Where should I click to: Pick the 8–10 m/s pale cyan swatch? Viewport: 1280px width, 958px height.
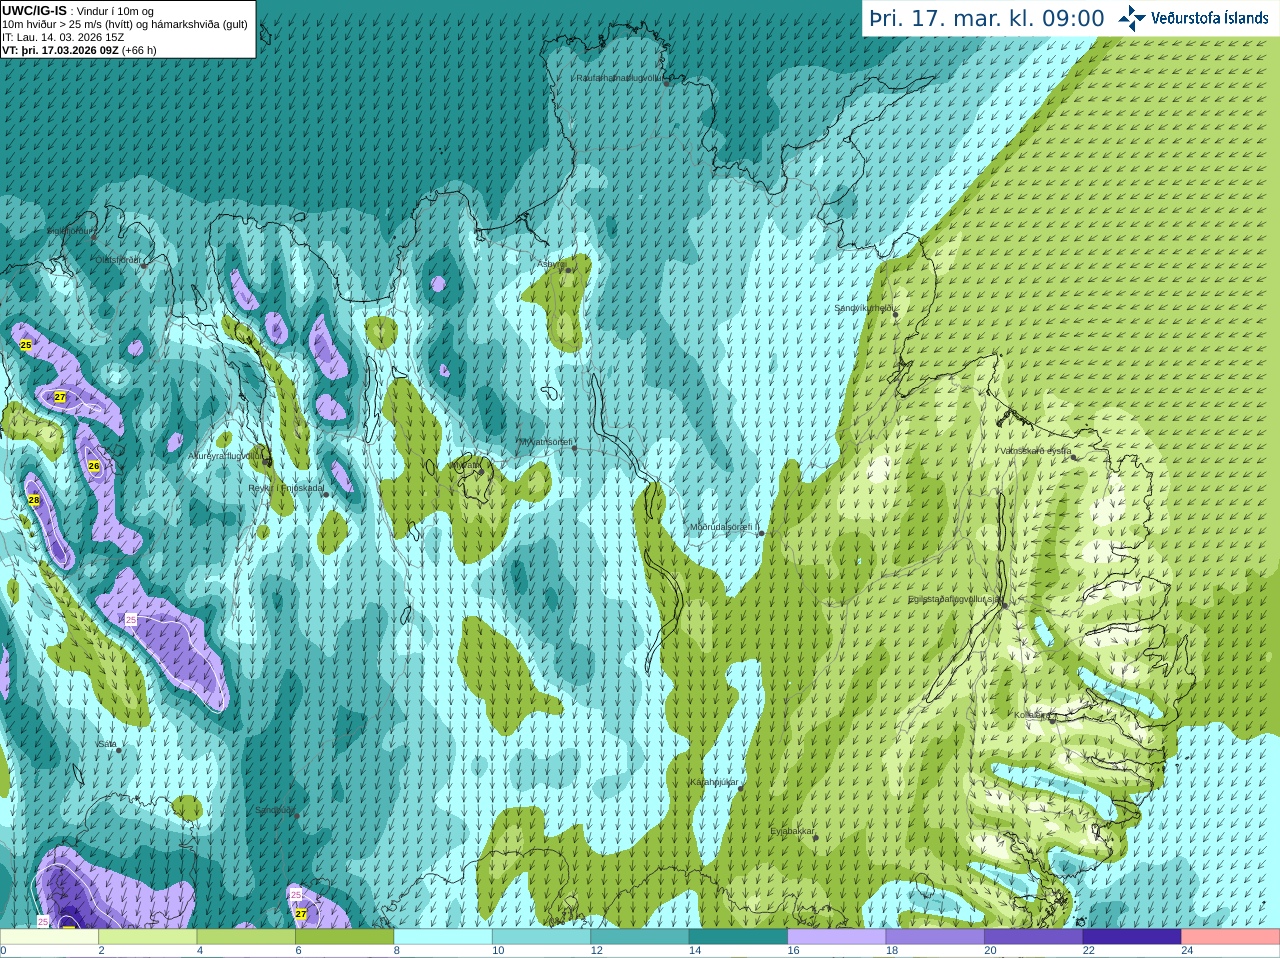(x=443, y=937)
